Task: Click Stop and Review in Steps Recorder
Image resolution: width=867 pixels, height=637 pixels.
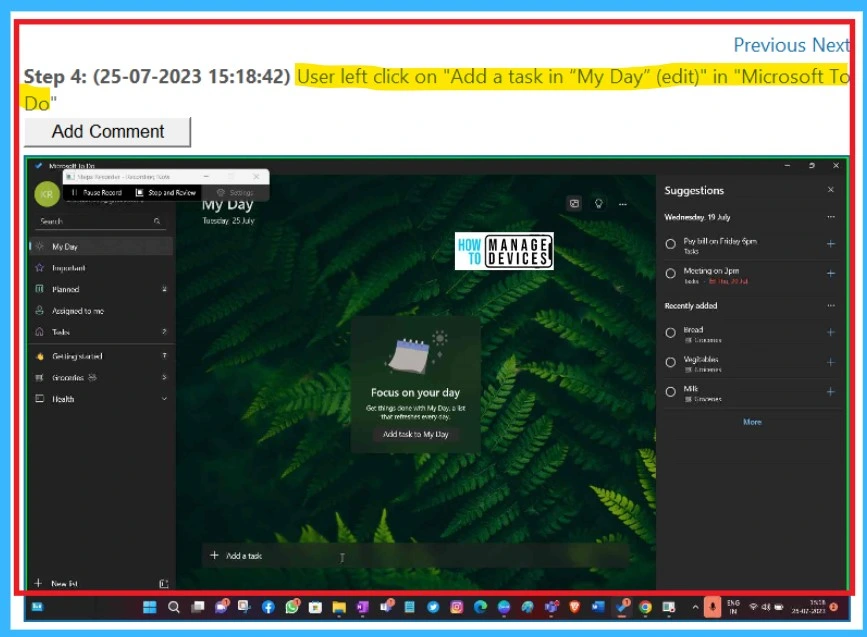Action: (x=166, y=192)
